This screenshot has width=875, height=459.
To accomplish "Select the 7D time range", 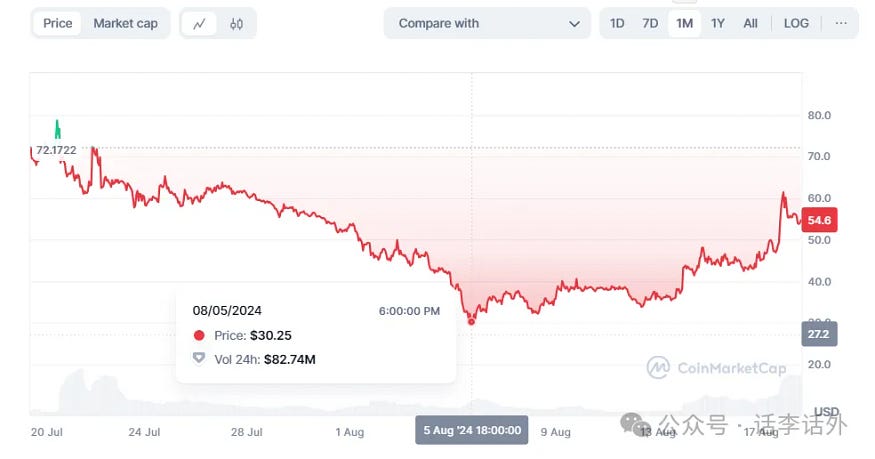I will pyautogui.click(x=650, y=23).
